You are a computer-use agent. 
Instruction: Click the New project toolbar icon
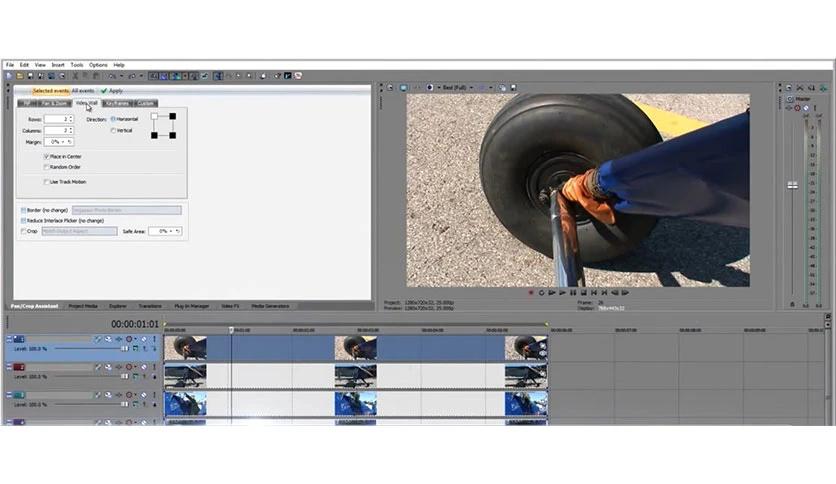point(9,76)
